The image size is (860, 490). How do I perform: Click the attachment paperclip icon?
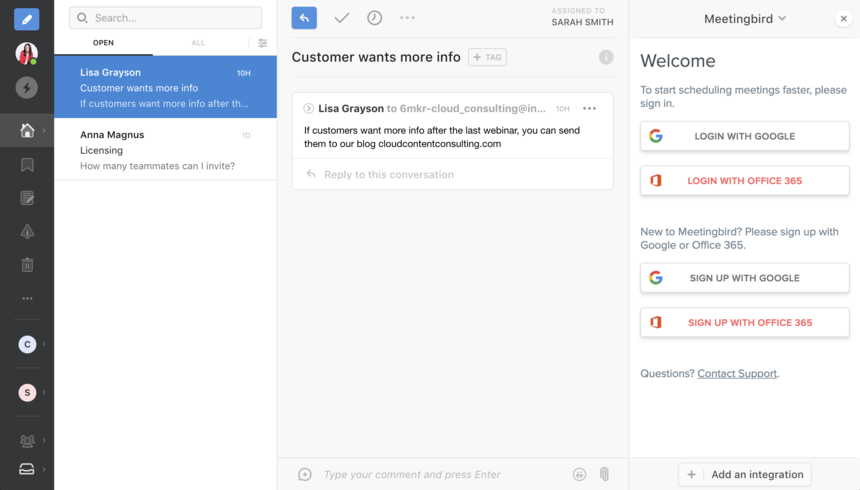coord(604,474)
